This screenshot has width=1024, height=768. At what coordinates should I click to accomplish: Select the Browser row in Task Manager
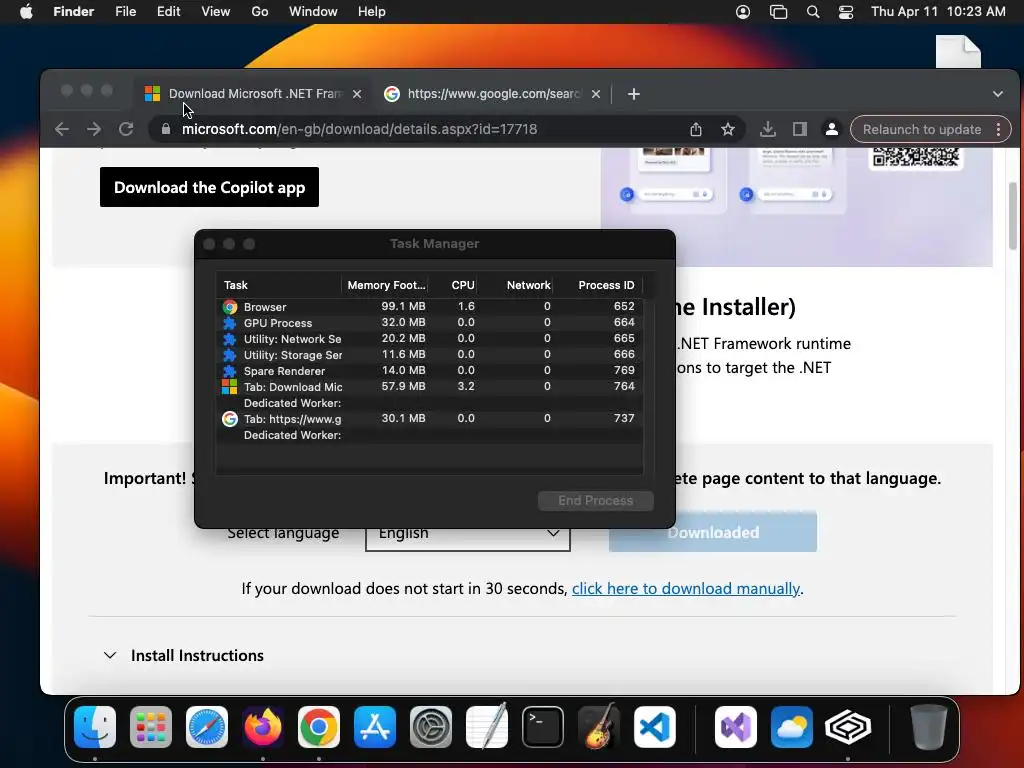[430, 306]
